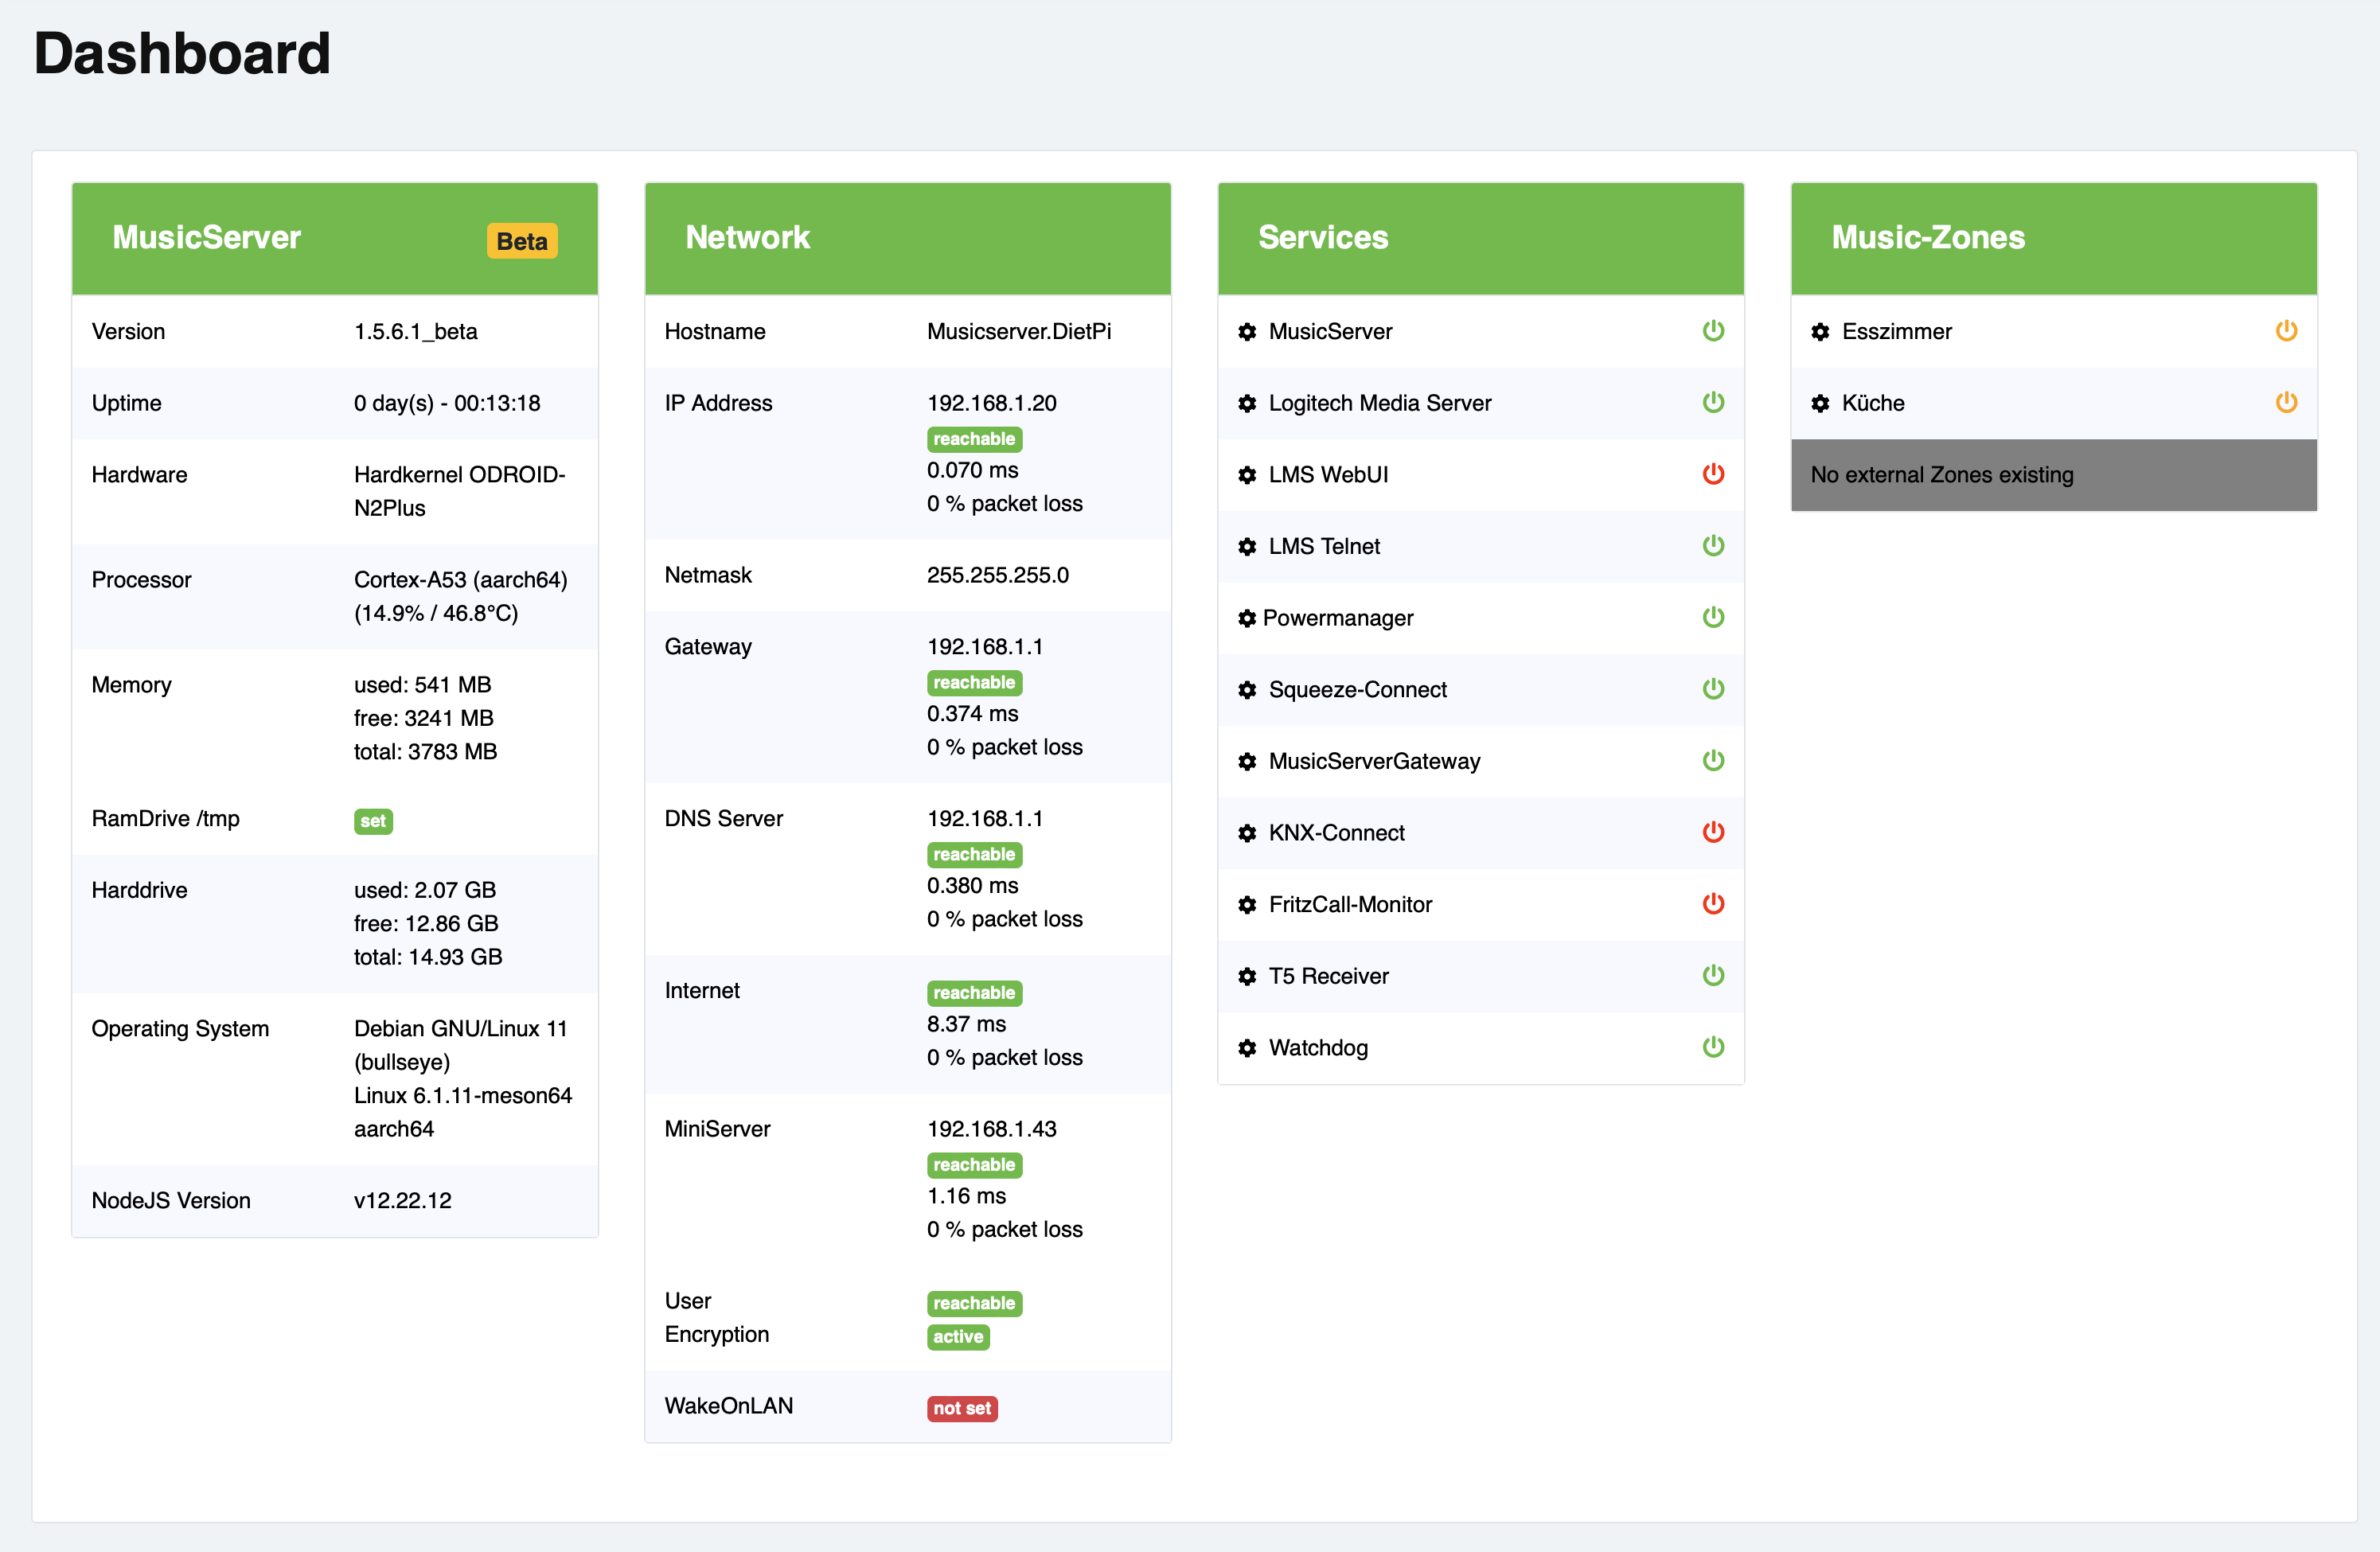
Task: Click the LMS Telnet service name
Action: [1324, 547]
